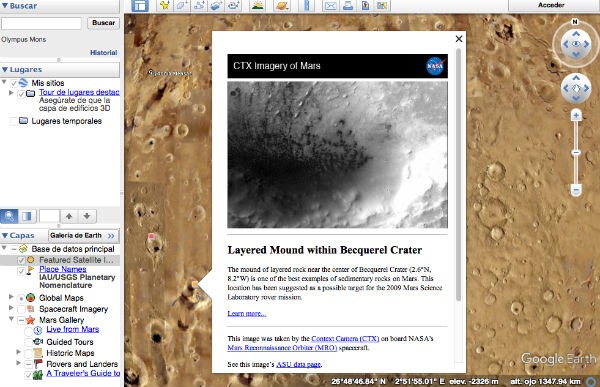
Task: Collapse the Mis sitios tree node
Action: (x=4, y=82)
